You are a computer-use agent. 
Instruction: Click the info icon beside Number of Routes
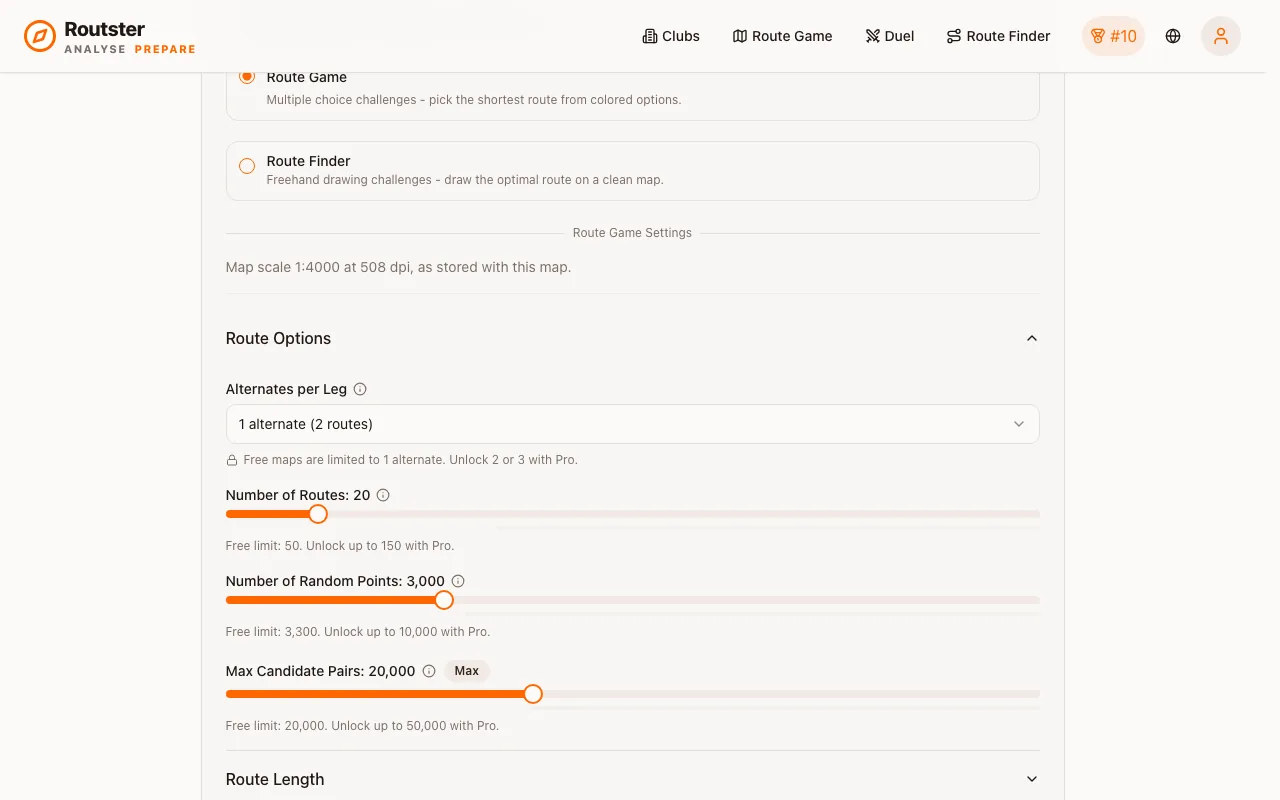[383, 495]
